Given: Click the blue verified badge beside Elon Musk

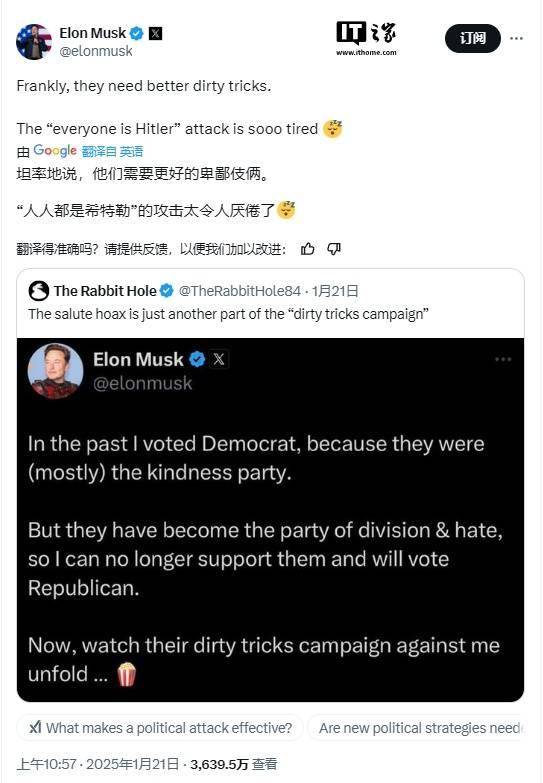Looking at the screenshot, I should click(136, 33).
